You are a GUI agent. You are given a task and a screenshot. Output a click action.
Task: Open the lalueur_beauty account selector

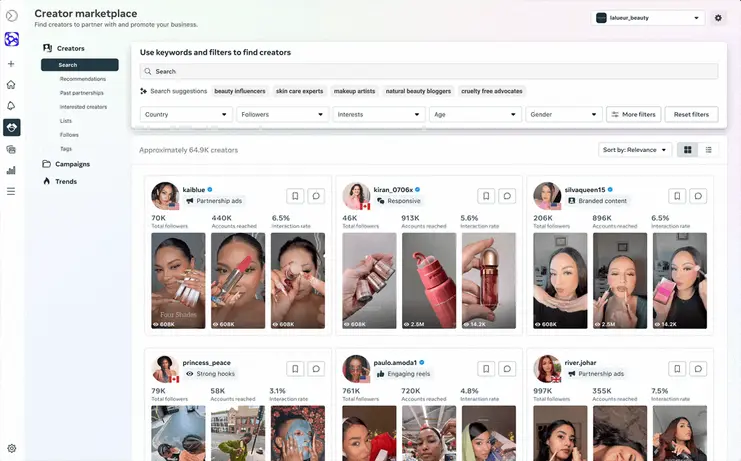[649, 18]
